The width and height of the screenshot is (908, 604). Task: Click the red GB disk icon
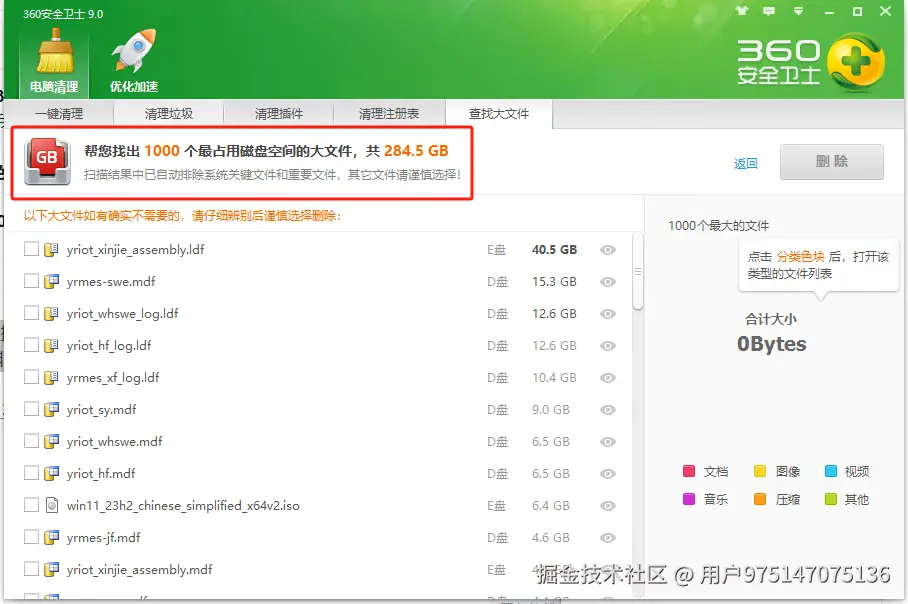pos(47,162)
